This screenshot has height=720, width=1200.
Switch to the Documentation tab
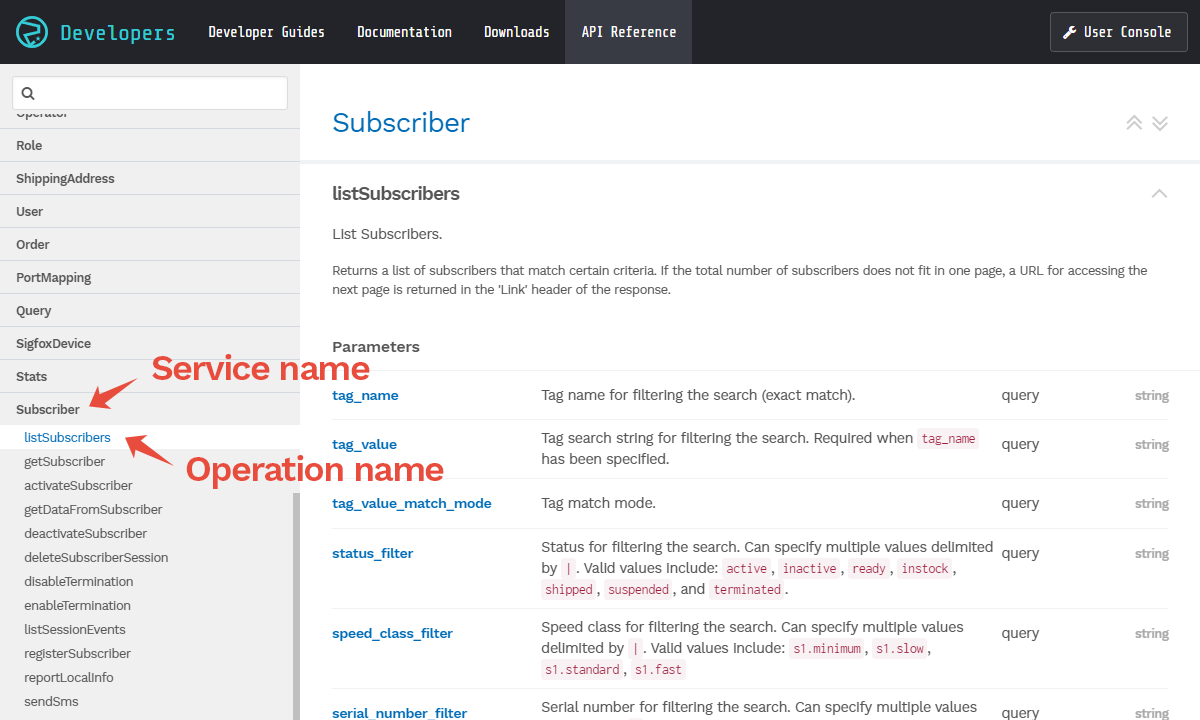pyautogui.click(x=404, y=31)
